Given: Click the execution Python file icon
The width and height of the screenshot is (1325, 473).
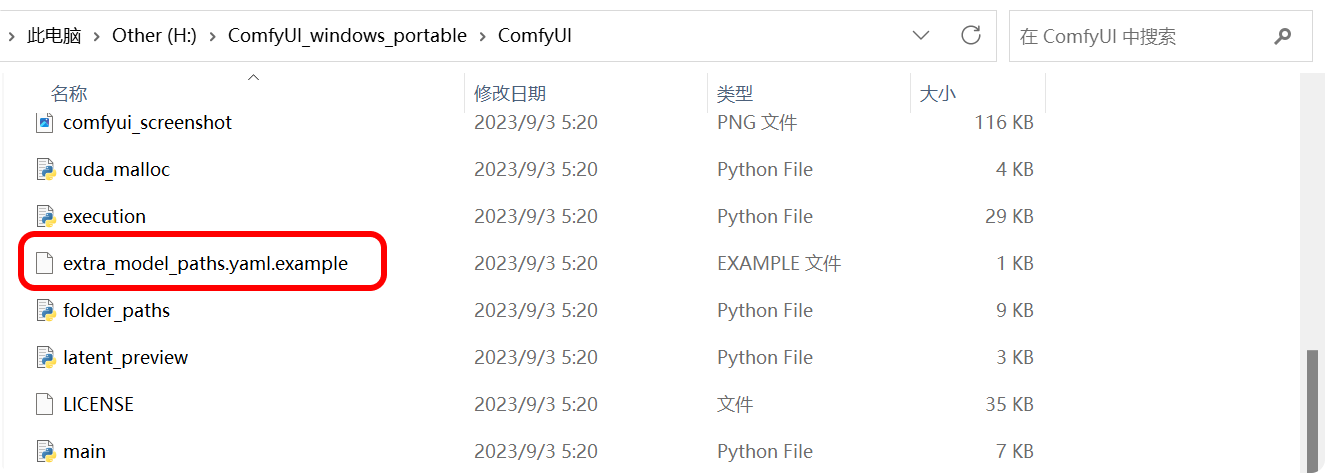Looking at the screenshot, I should coord(44,217).
